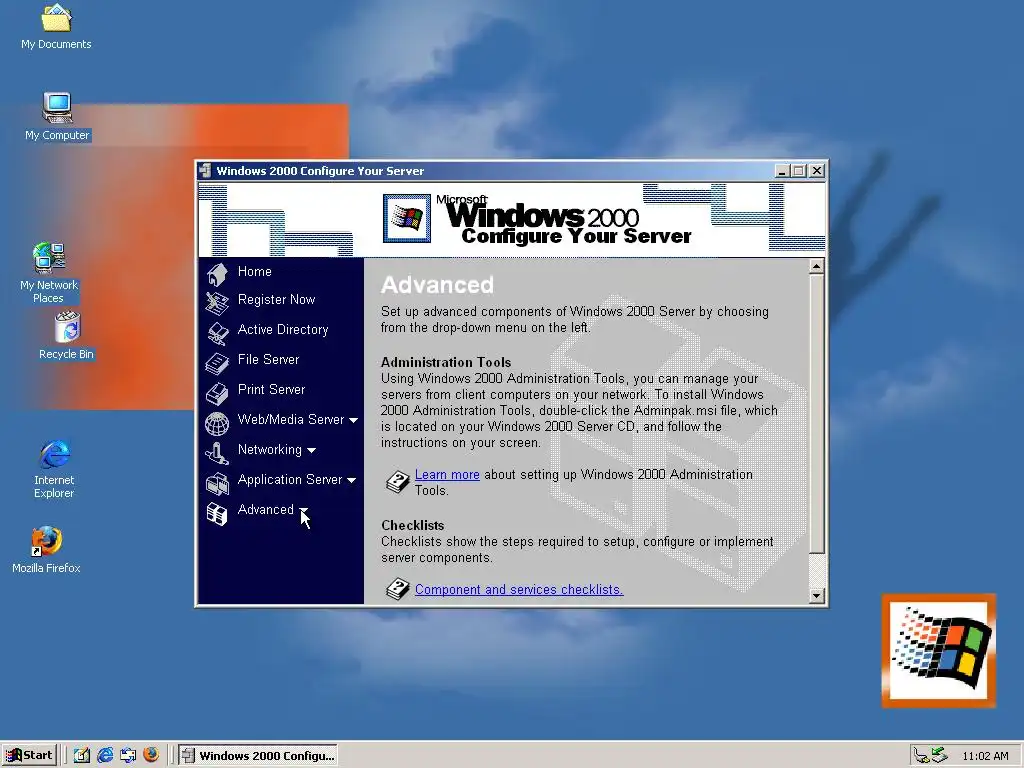Open the Start menu
1024x768 pixels.
(x=29, y=755)
